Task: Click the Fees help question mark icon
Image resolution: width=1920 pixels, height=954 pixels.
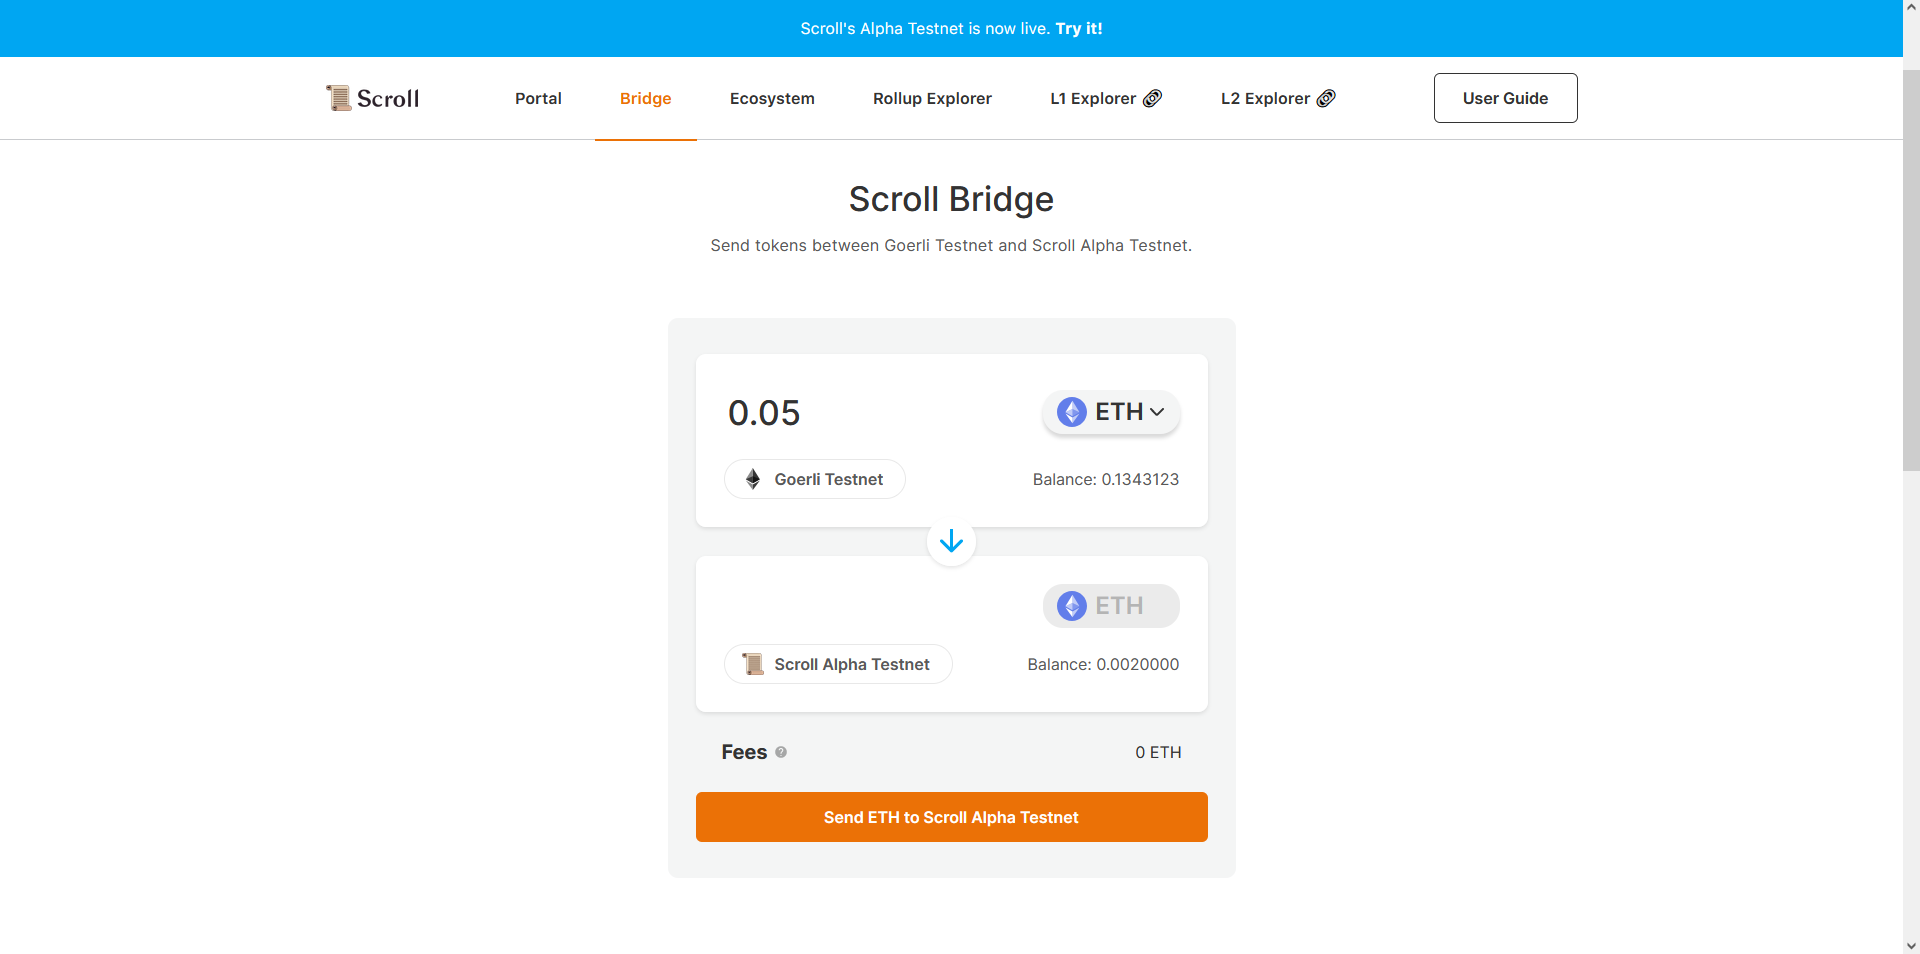Action: click(781, 752)
